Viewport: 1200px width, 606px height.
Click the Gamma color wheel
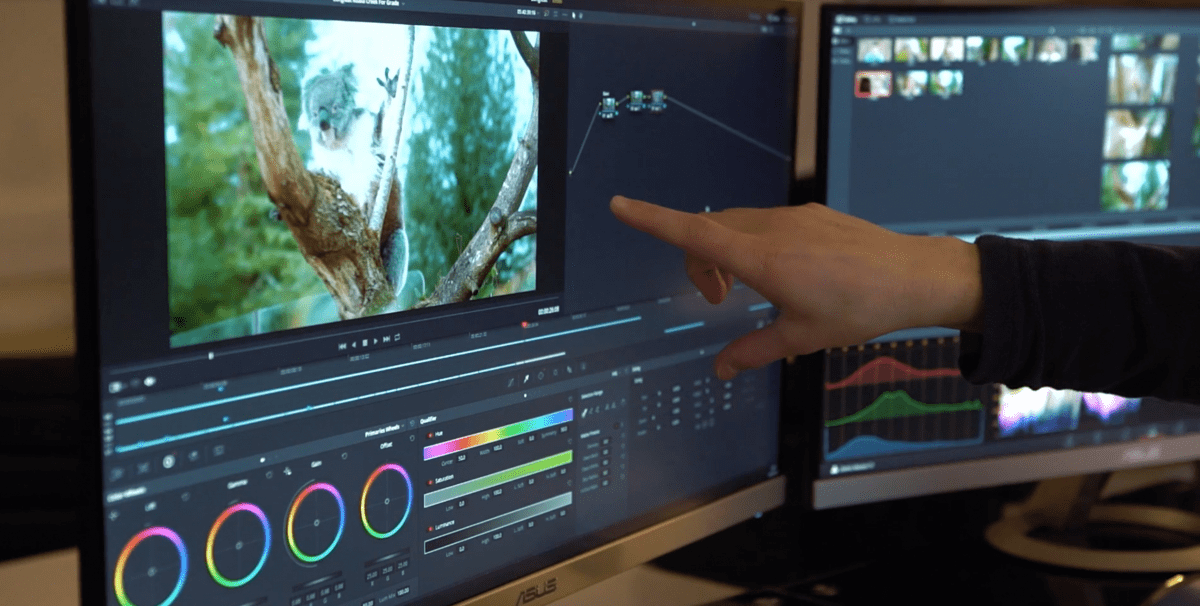pyautogui.click(x=239, y=545)
